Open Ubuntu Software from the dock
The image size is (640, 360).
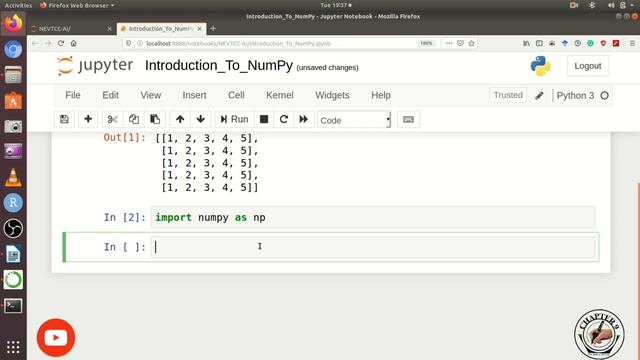point(13,100)
